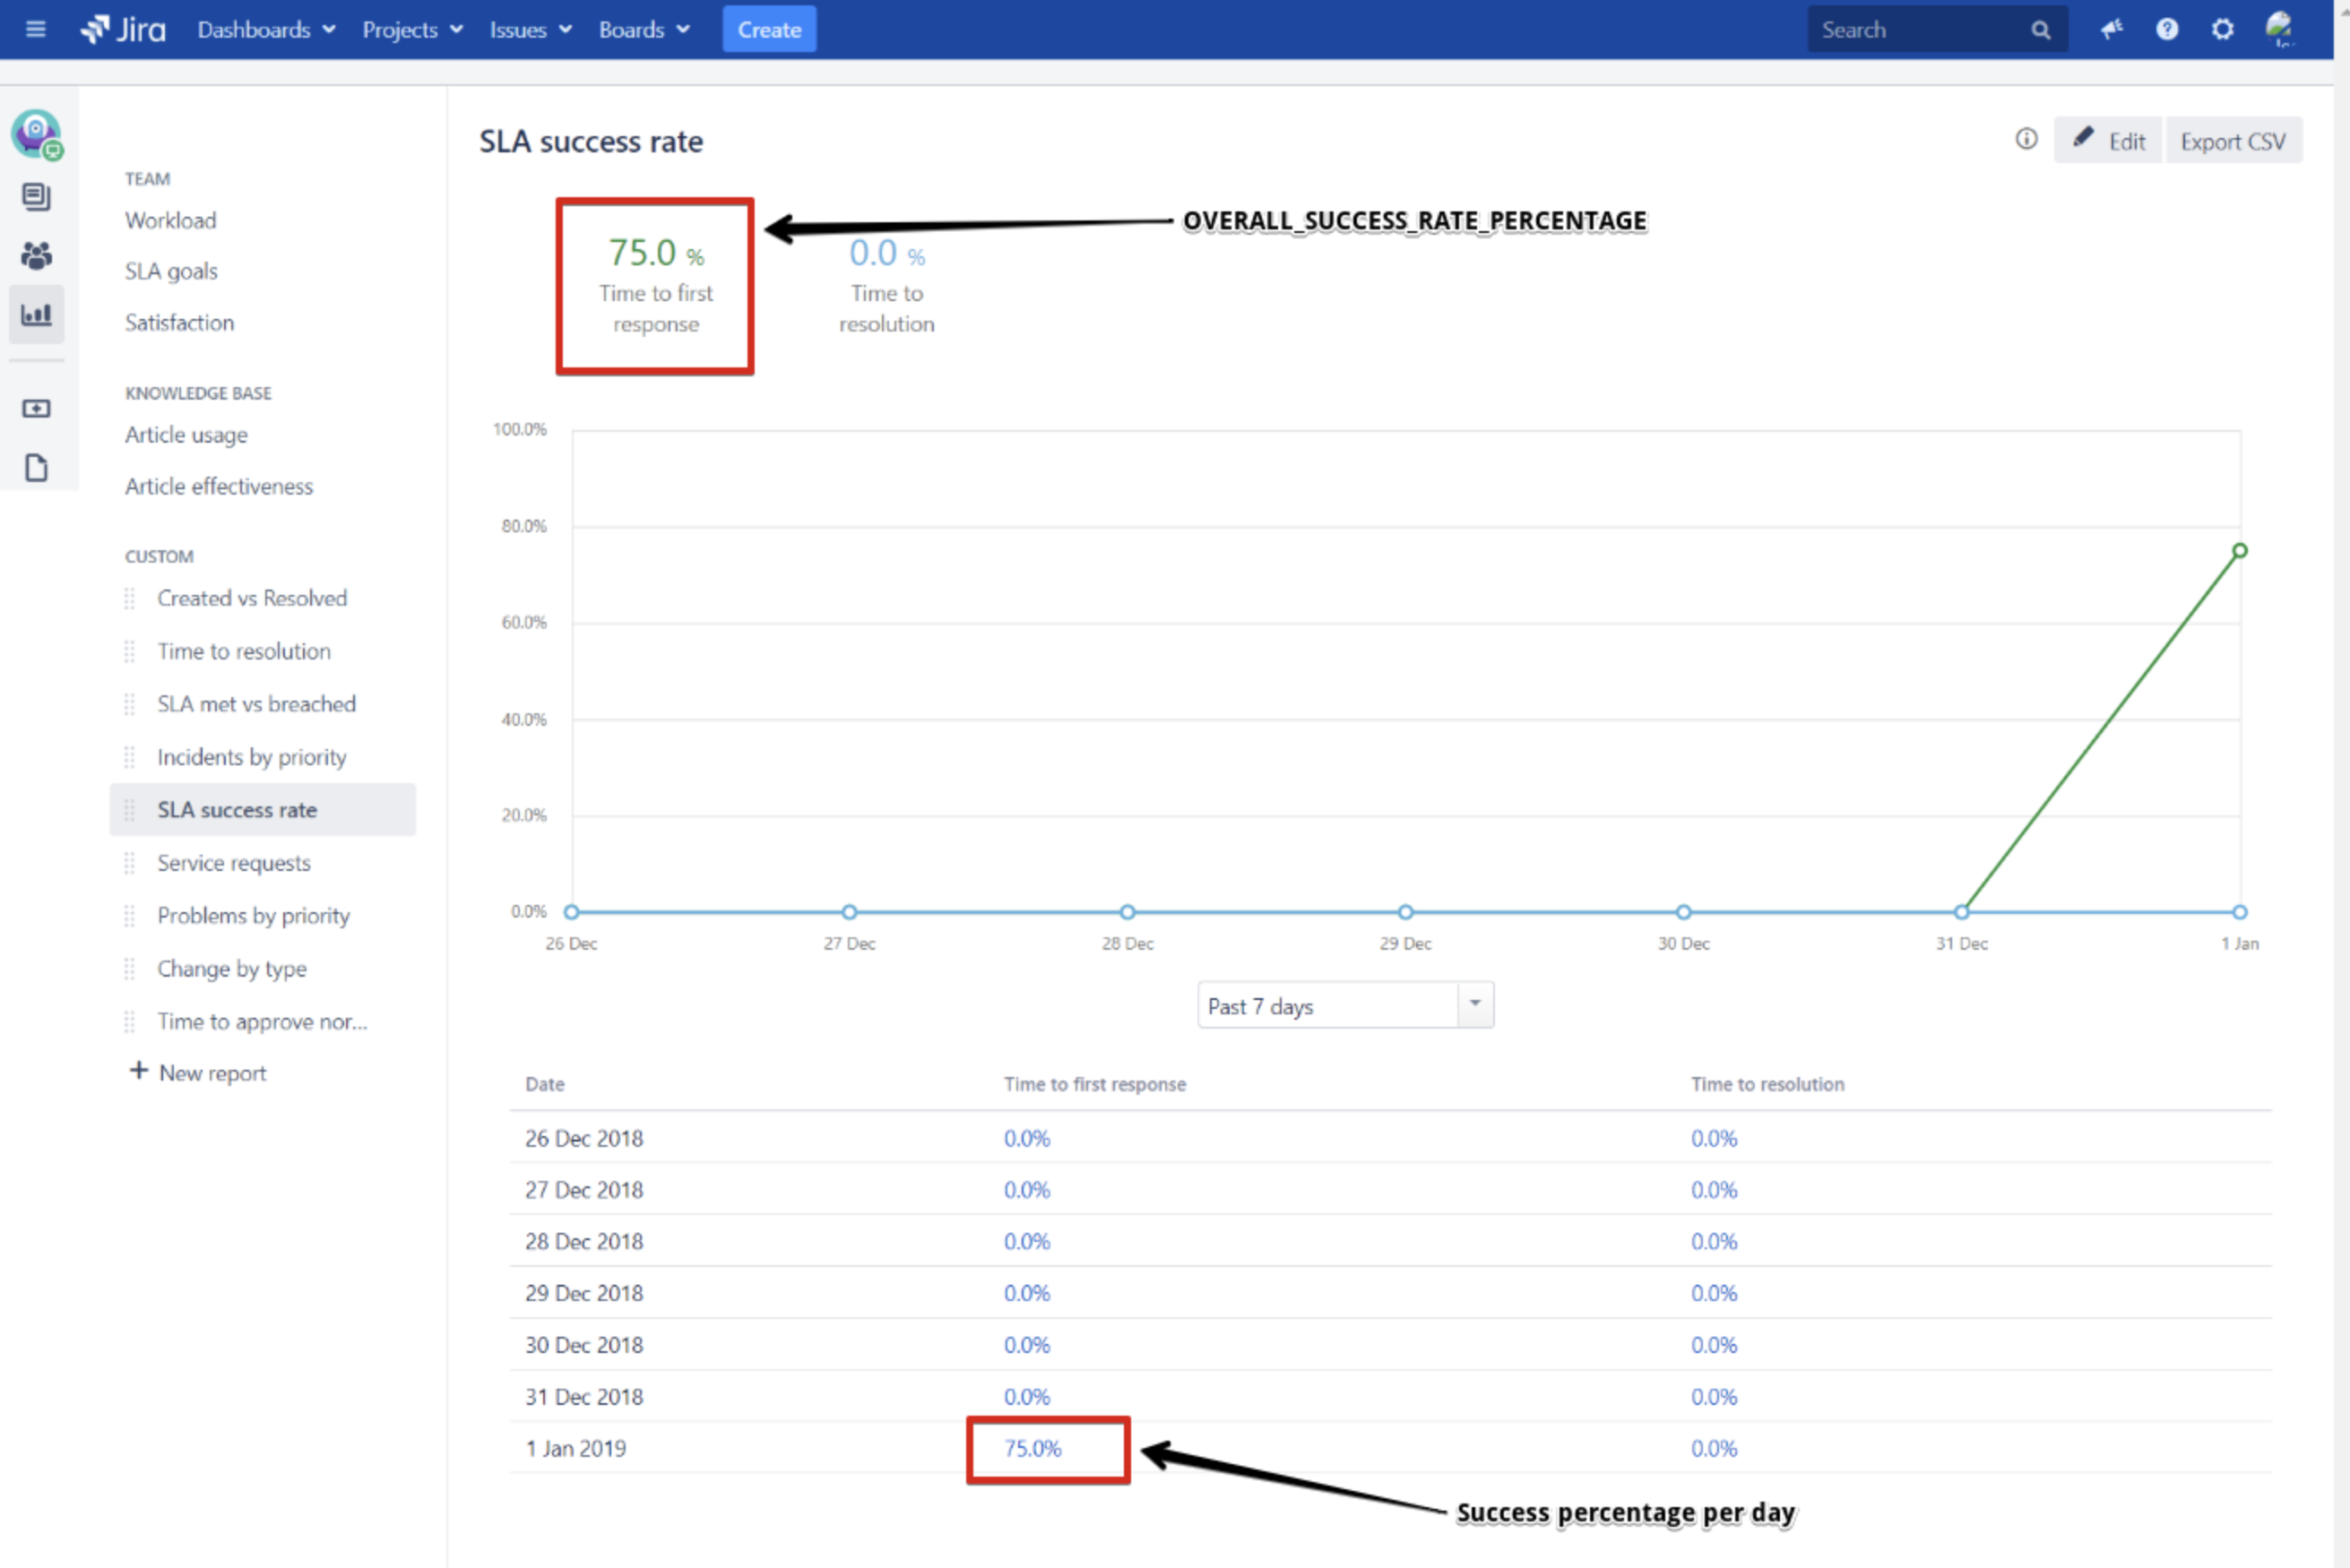Click the Export CSV button

click(x=2232, y=141)
